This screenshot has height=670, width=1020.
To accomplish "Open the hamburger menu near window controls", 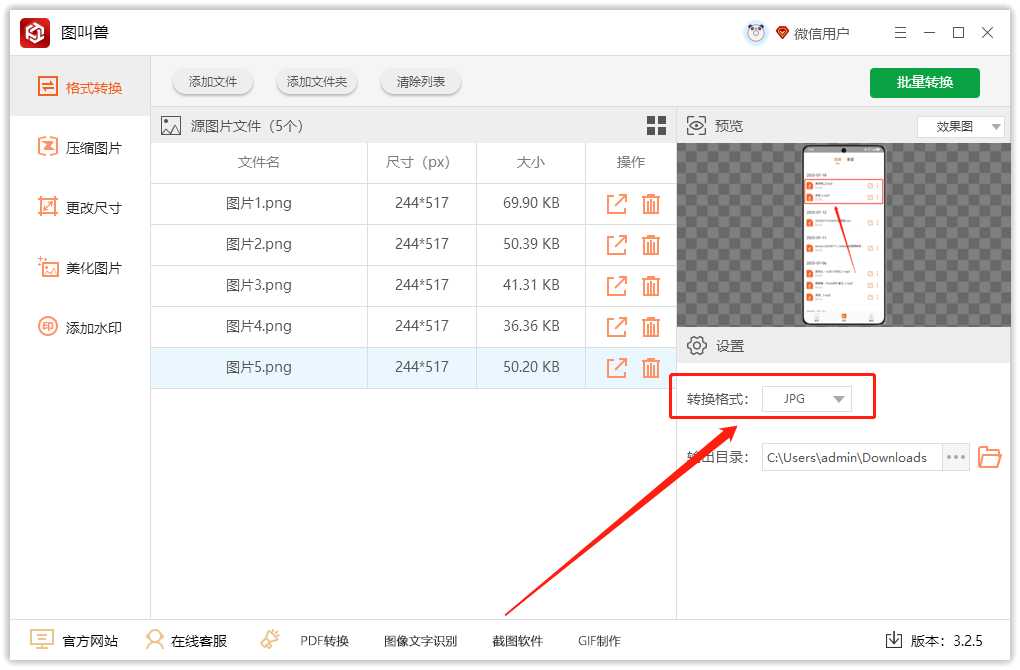I will [x=899, y=32].
